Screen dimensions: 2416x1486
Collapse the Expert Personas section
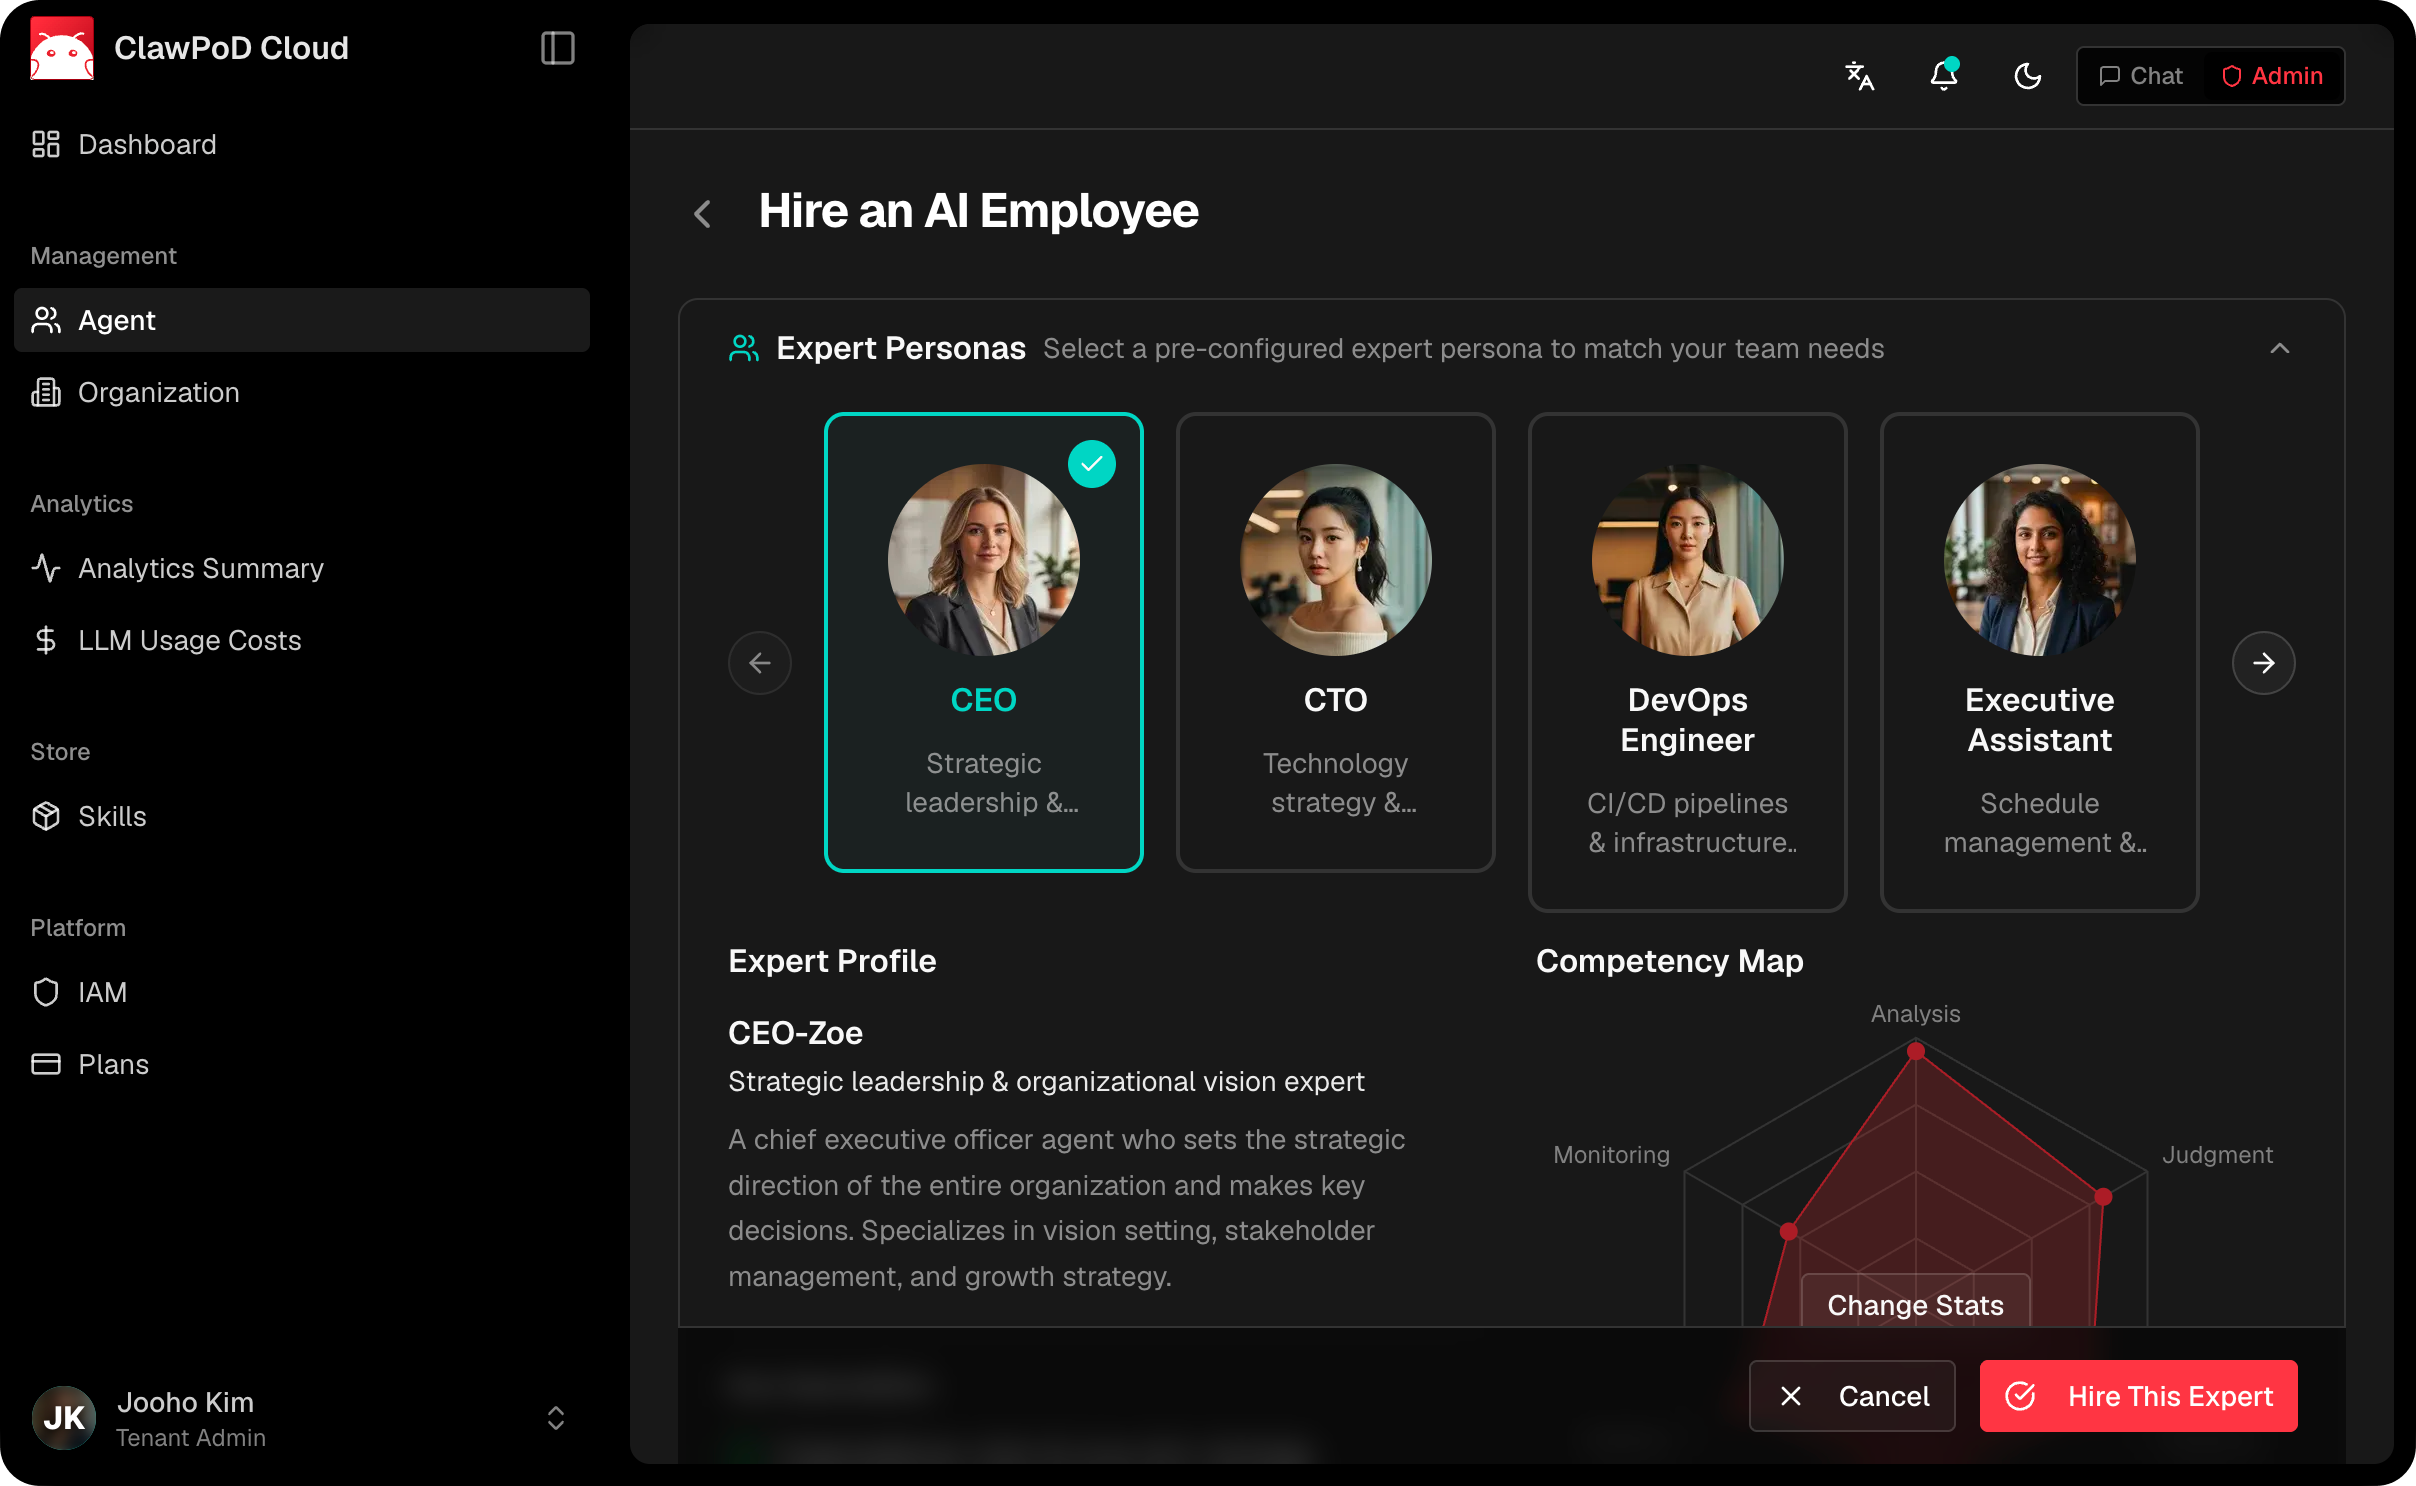[x=2279, y=348]
